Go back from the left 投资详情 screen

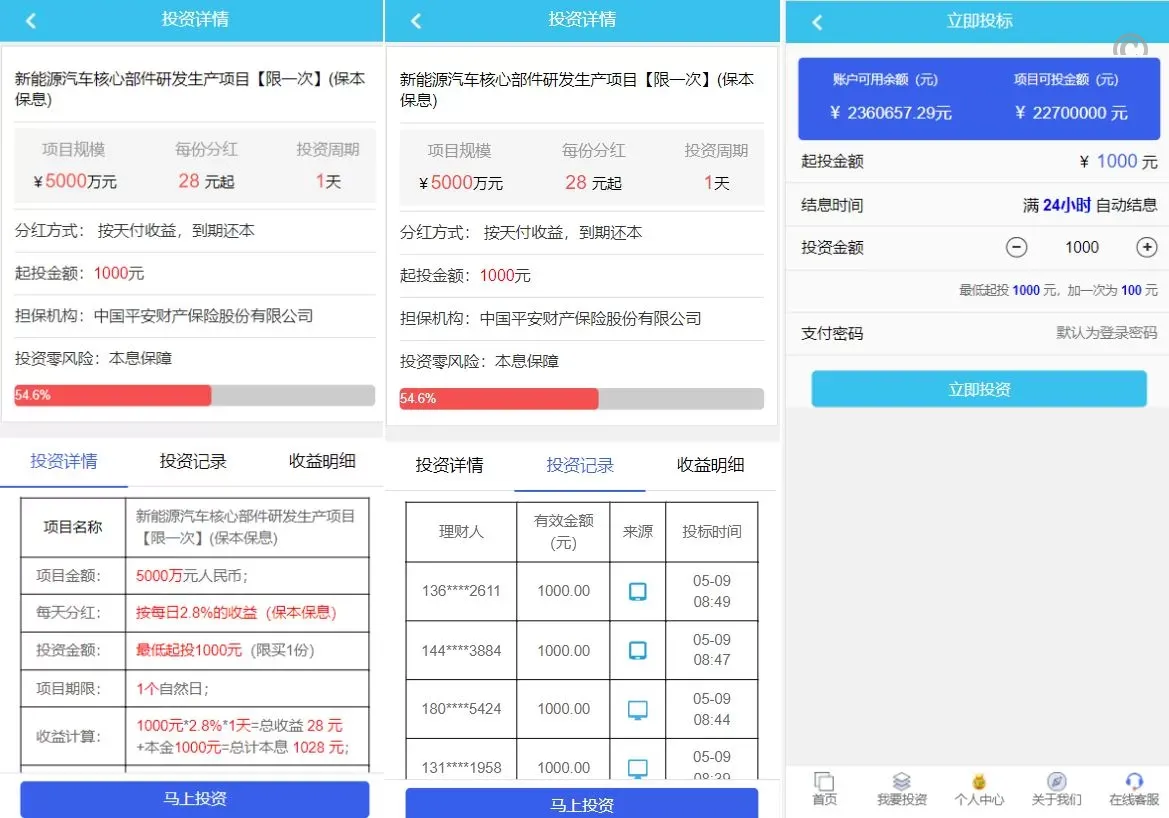31,20
